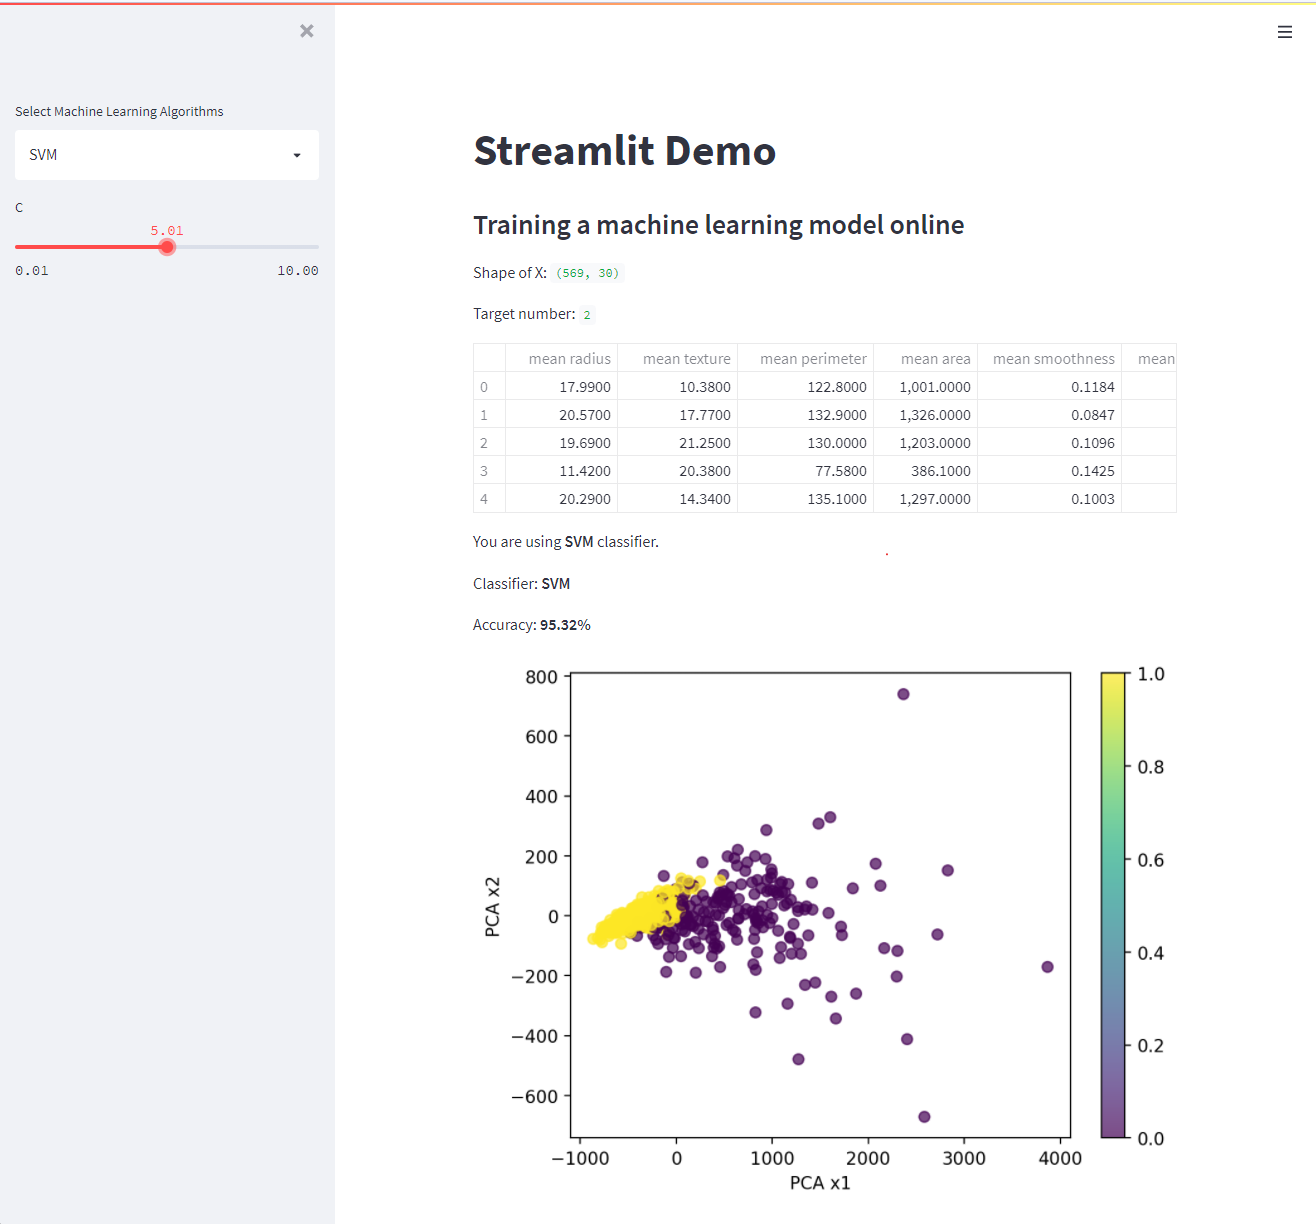Click the cell with value 21.2500
Viewport: 1316px width, 1224px height.
(678, 443)
